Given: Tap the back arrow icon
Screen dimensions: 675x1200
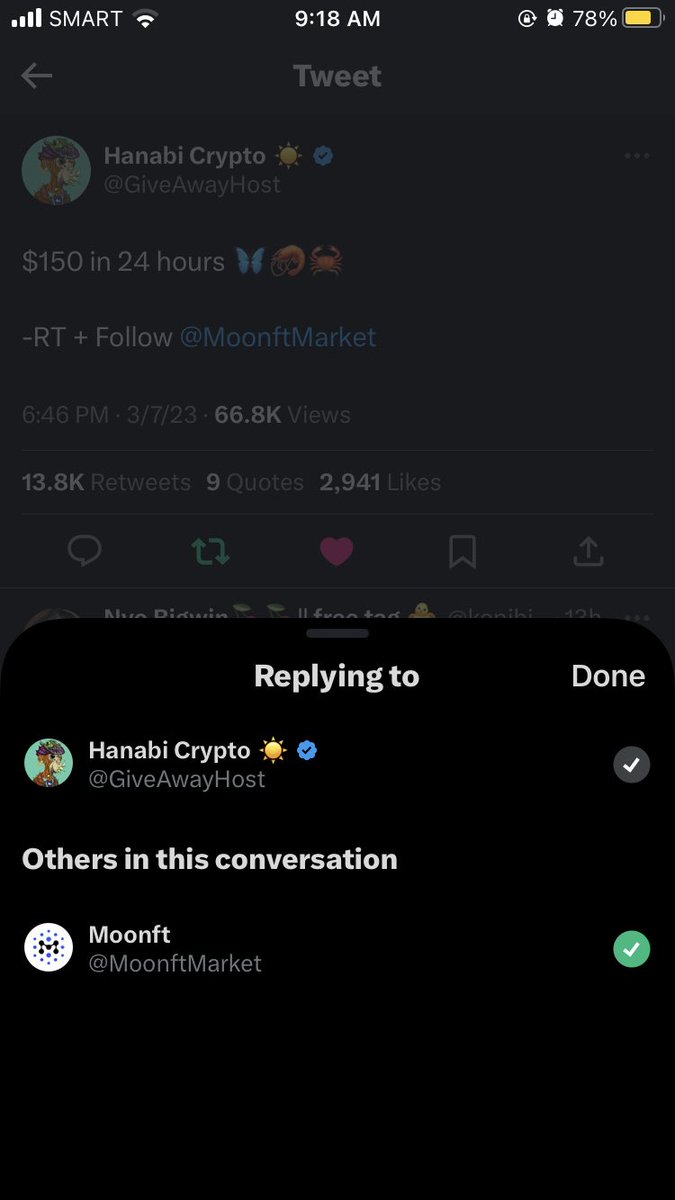Looking at the screenshot, I should (x=37, y=76).
